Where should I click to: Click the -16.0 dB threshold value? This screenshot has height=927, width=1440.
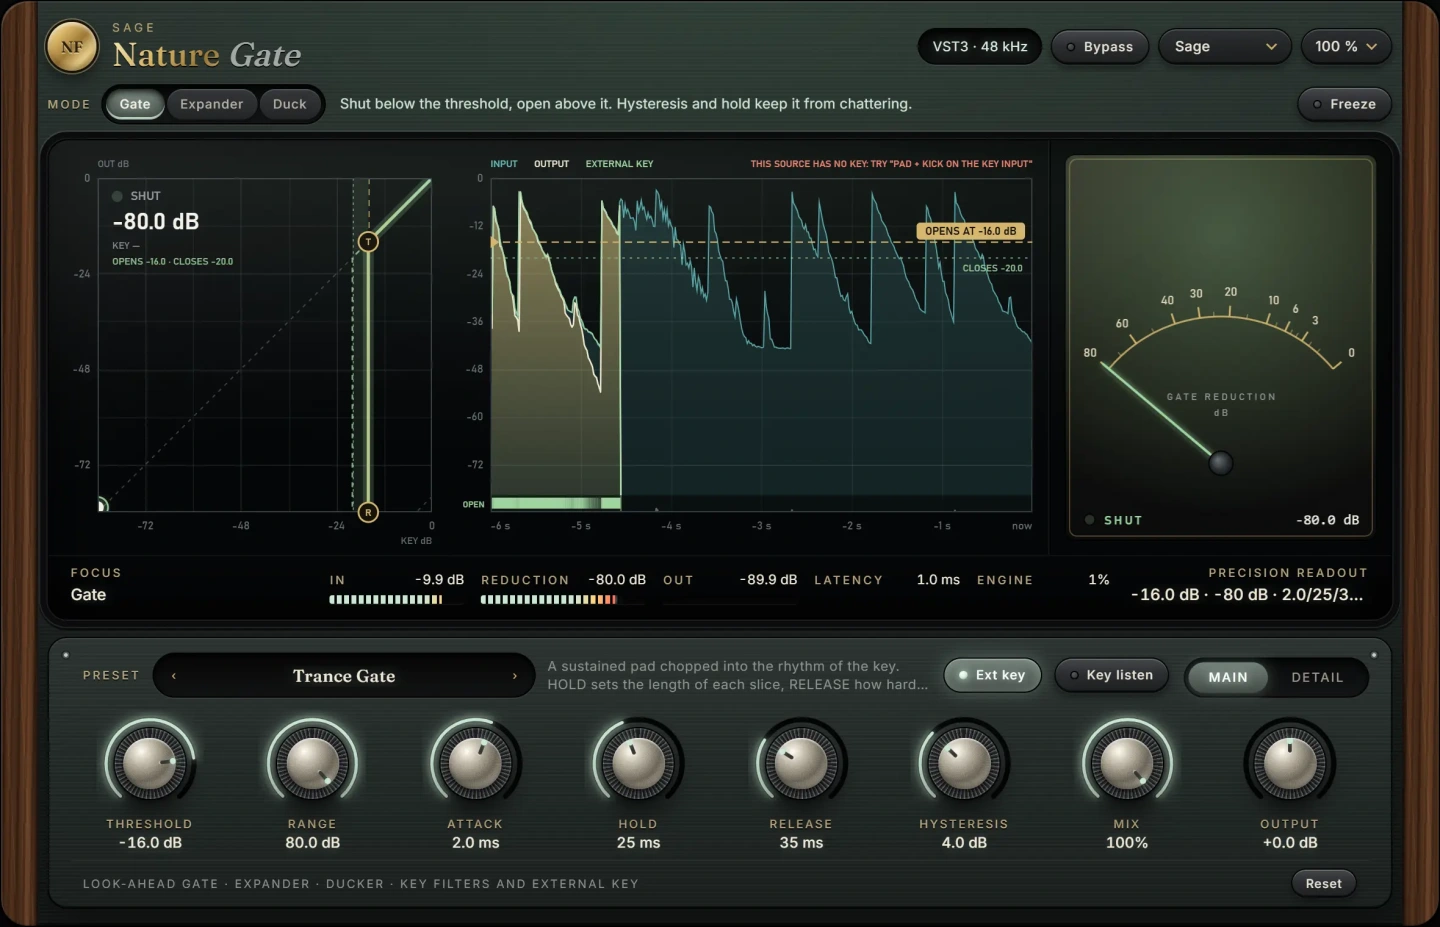[x=150, y=843]
